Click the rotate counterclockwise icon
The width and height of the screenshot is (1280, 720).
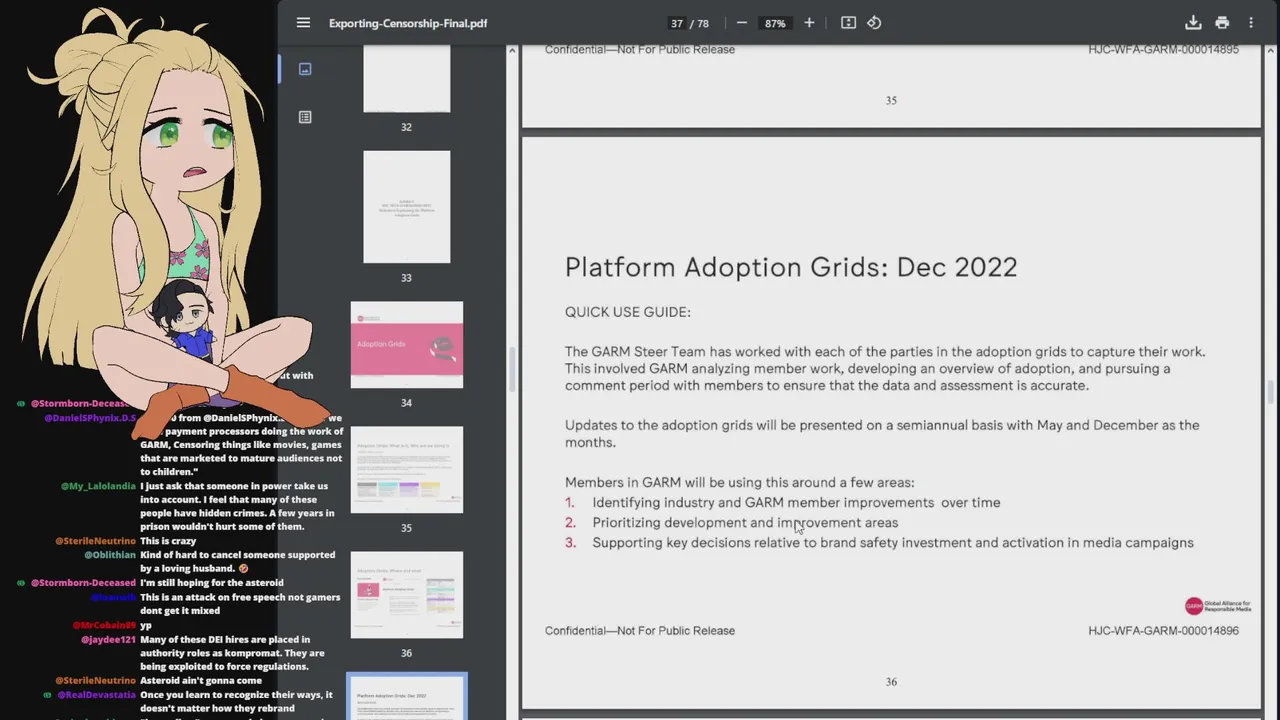pyautogui.click(x=874, y=23)
